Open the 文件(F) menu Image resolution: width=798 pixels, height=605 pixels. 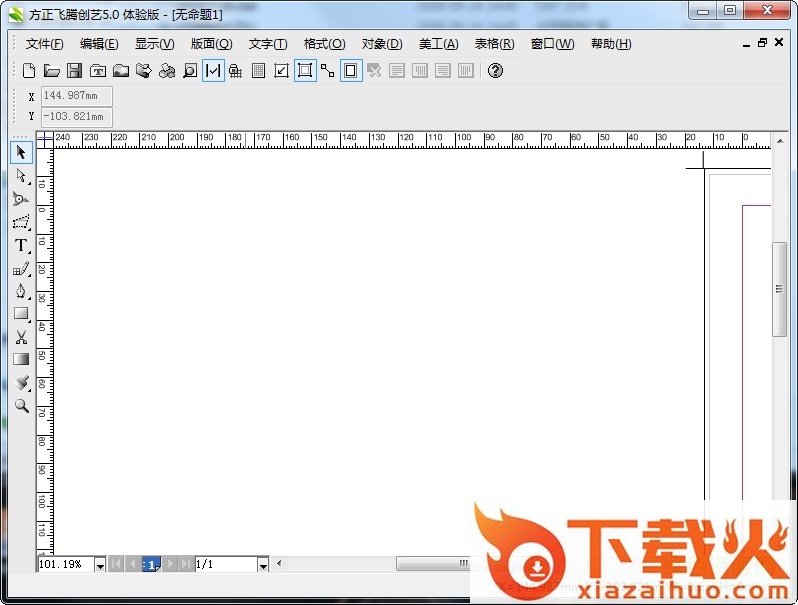(x=44, y=44)
